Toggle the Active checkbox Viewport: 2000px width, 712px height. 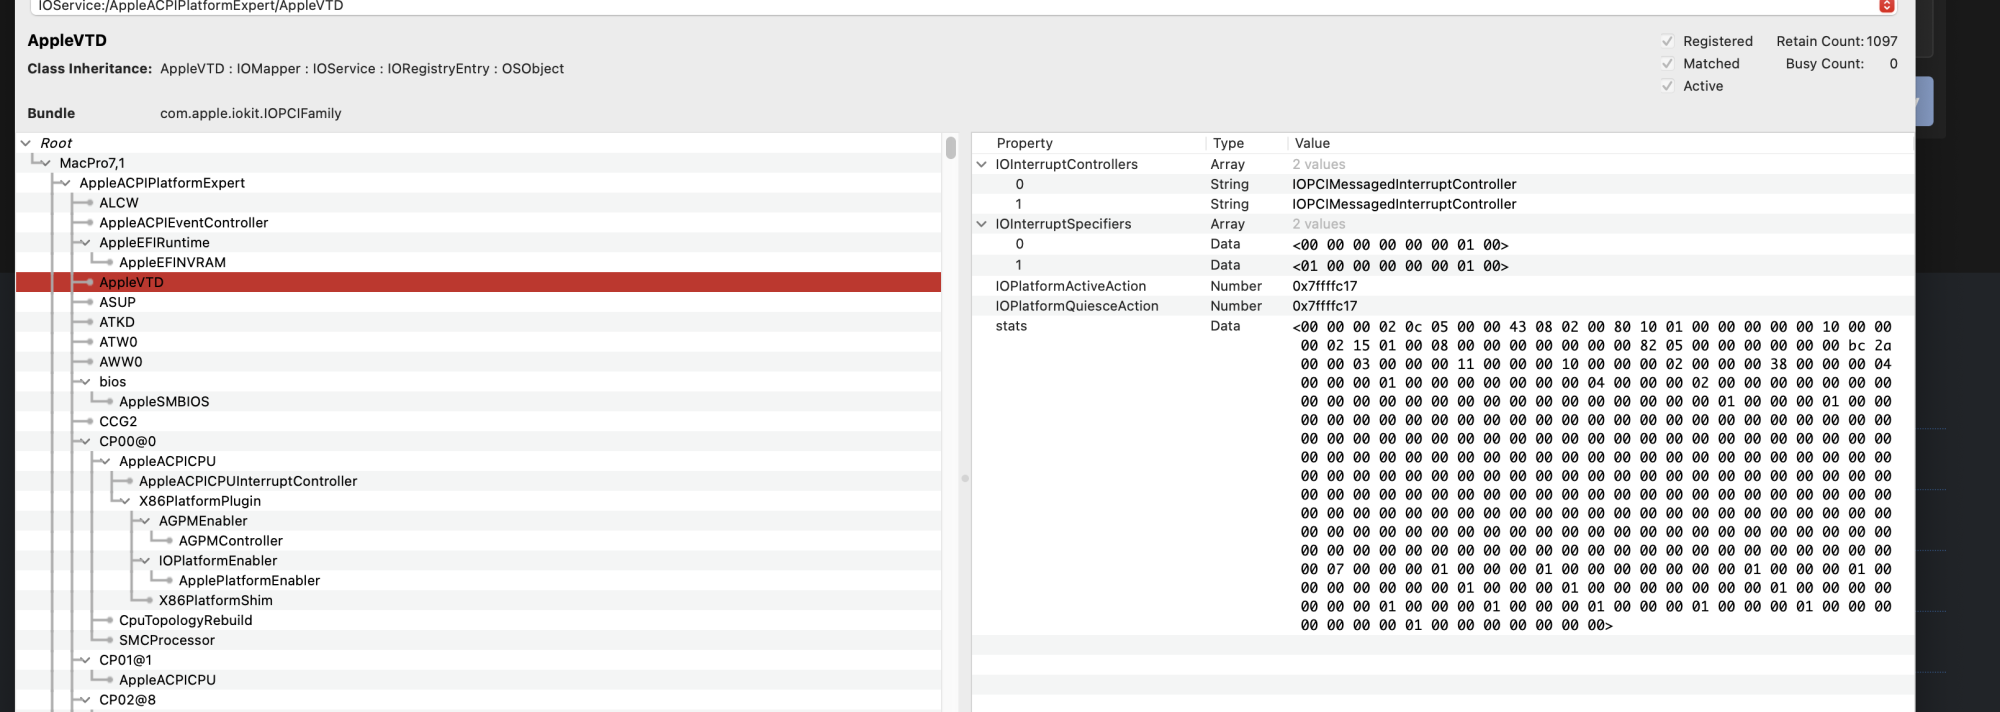[x=1667, y=86]
